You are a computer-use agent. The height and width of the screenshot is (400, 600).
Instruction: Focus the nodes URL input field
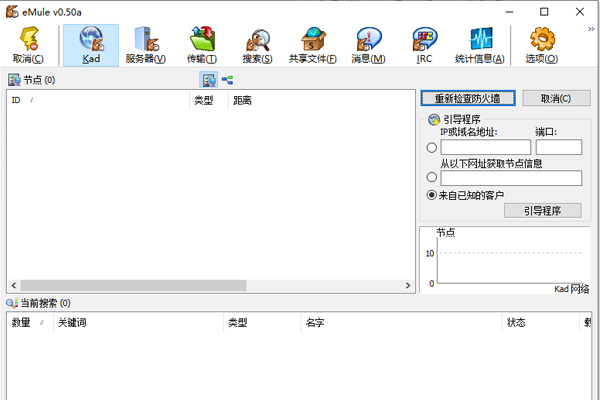coord(511,178)
